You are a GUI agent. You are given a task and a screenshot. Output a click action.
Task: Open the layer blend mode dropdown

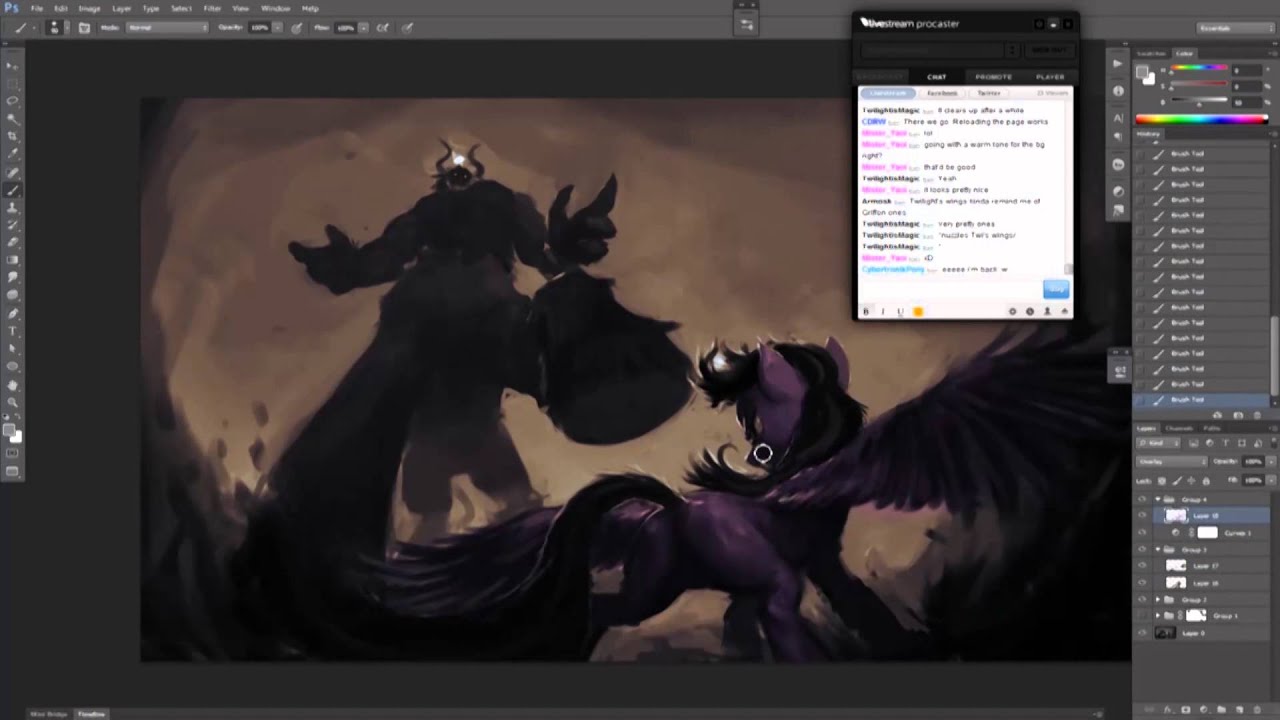[1171, 462]
